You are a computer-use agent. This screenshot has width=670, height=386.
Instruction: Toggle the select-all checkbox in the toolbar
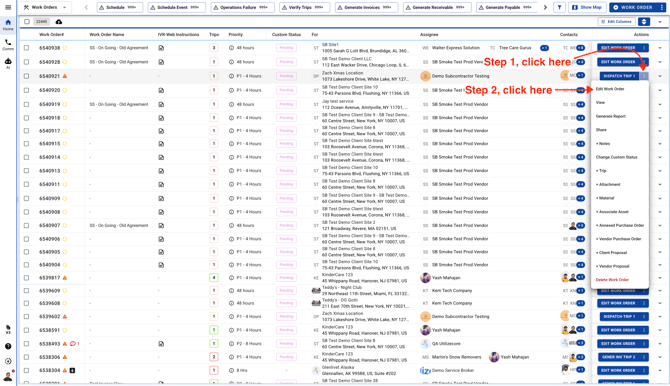27,21
